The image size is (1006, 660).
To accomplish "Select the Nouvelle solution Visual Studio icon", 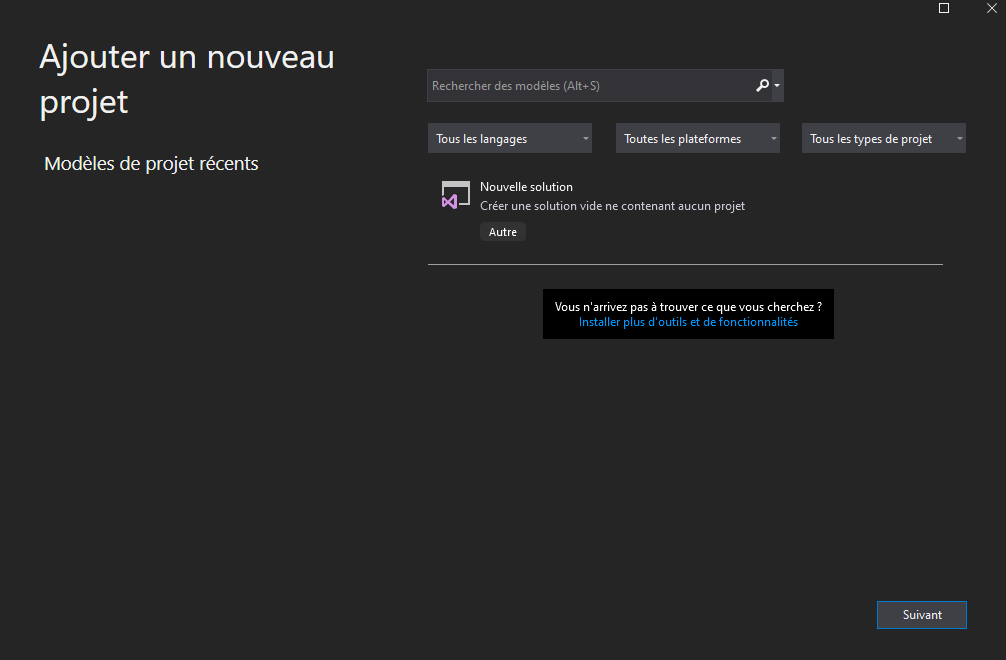I will pos(455,195).
